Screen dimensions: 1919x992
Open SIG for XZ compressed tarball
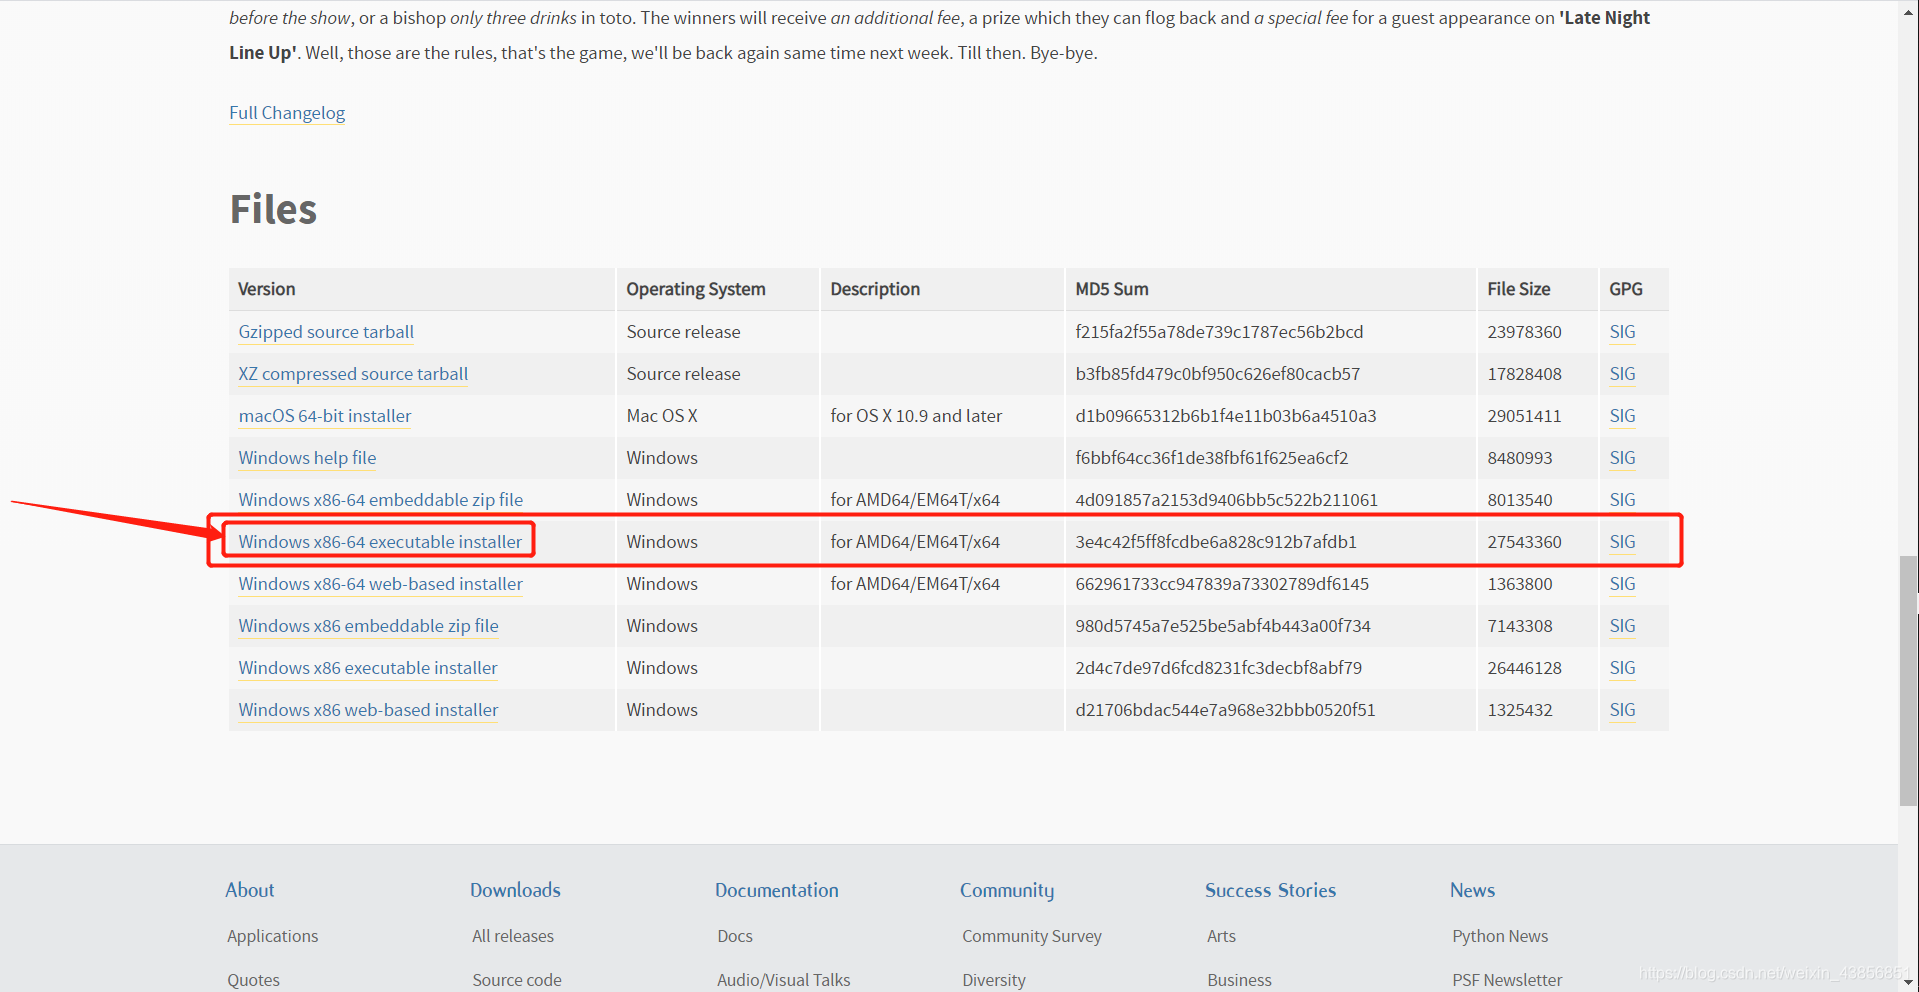[1622, 374]
